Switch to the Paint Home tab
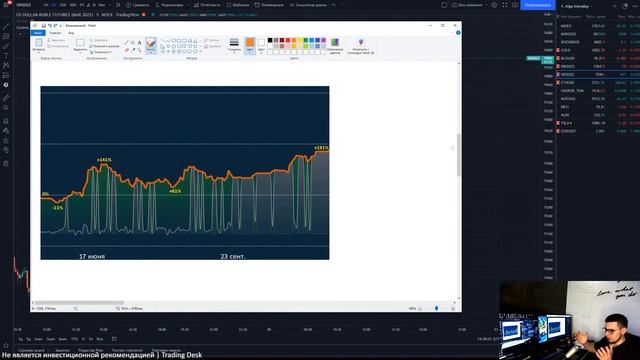This screenshot has height=360, width=640. pos(55,33)
